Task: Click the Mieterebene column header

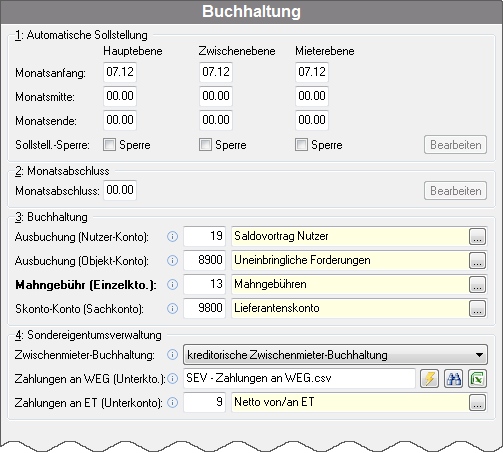Action: click(x=325, y=51)
